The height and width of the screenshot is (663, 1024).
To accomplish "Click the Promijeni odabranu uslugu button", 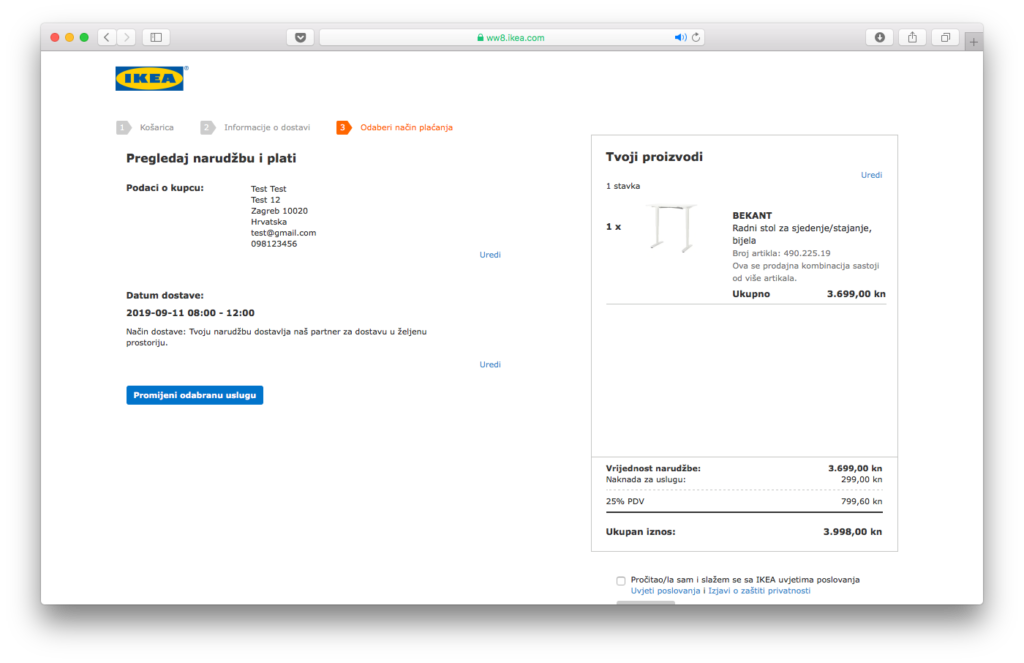I will (x=195, y=395).
